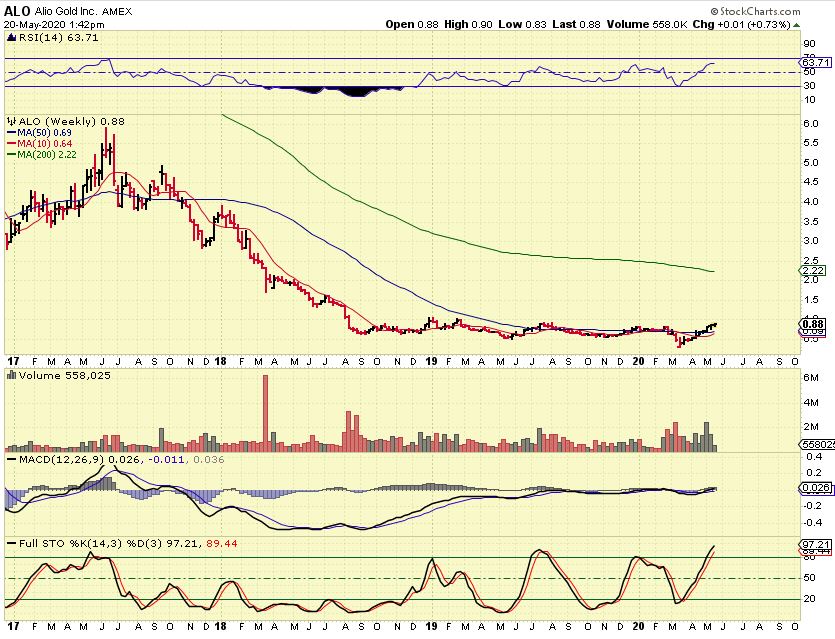Click the -0.011 MACD signal value

pyautogui.click(x=166, y=460)
